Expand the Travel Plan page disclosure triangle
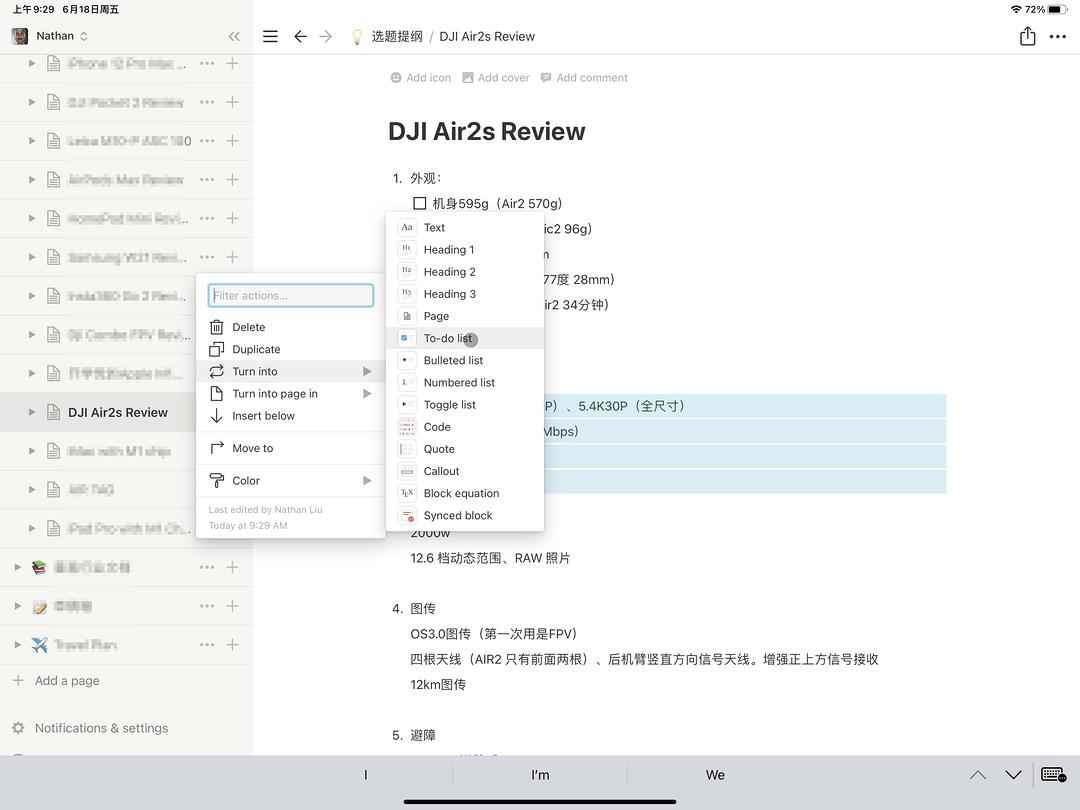This screenshot has height=810, width=1080. click(x=17, y=645)
